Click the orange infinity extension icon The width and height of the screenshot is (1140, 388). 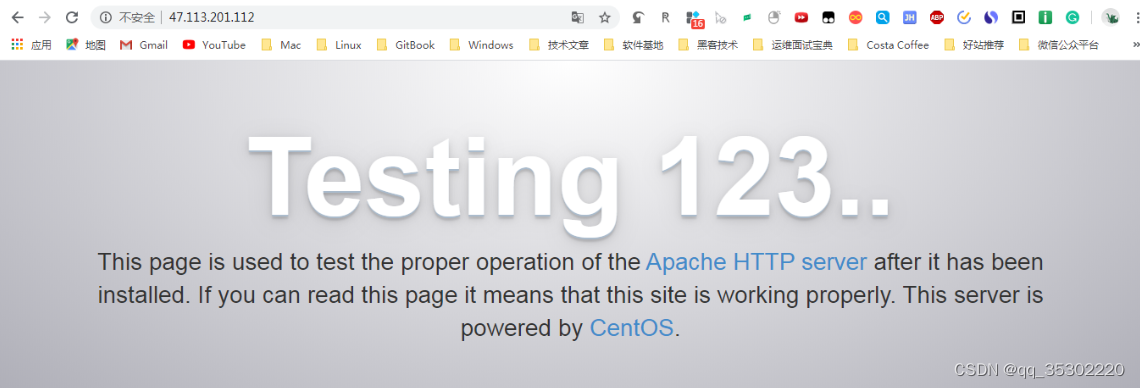856,17
